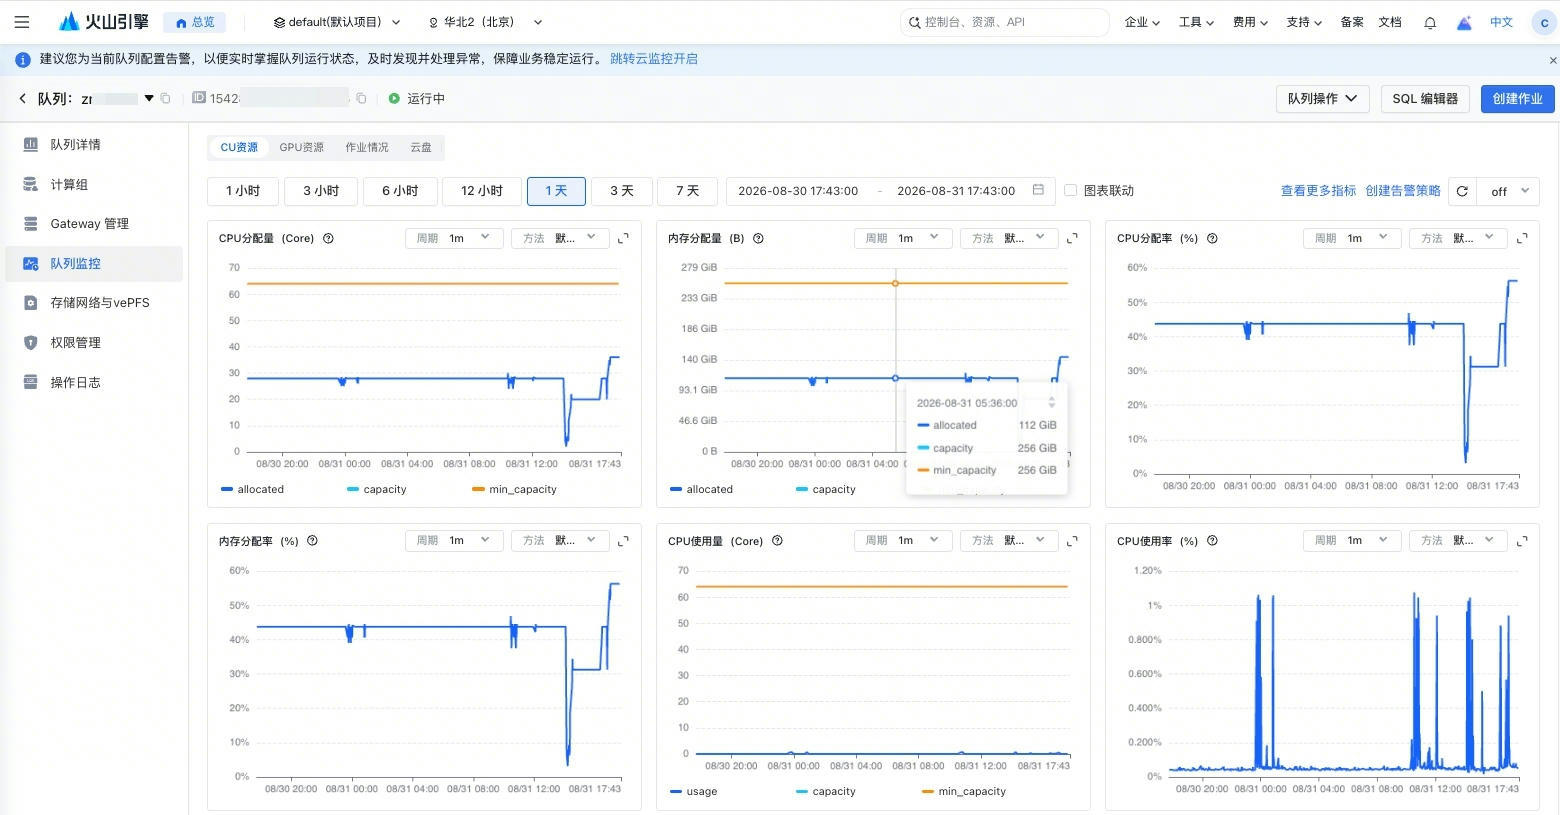Open the calendar date picker icon
This screenshot has width=1560, height=815.
[x=1038, y=190]
